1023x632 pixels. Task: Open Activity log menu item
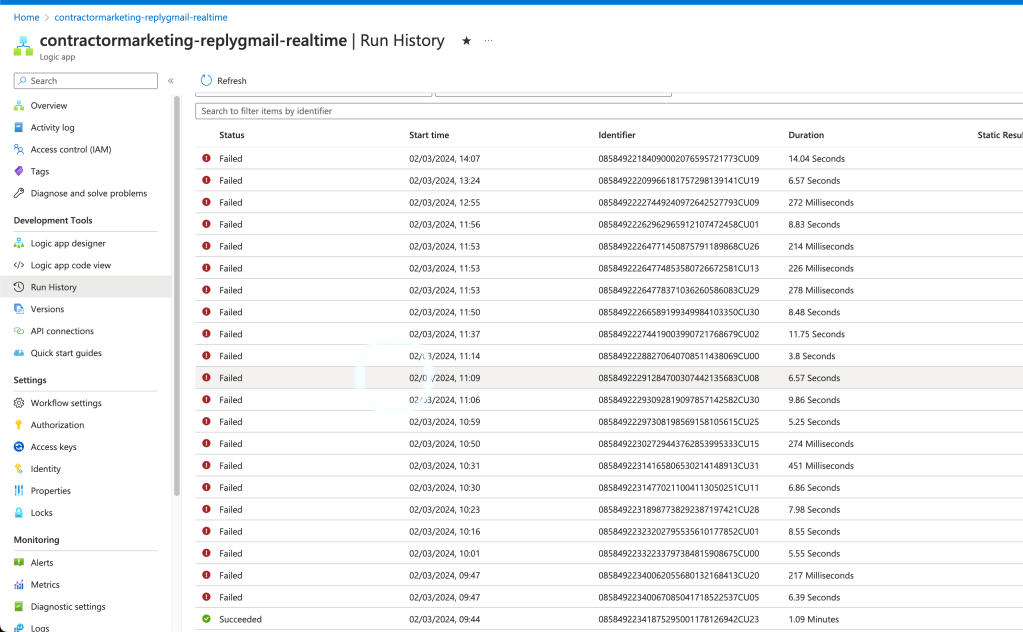[52, 128]
